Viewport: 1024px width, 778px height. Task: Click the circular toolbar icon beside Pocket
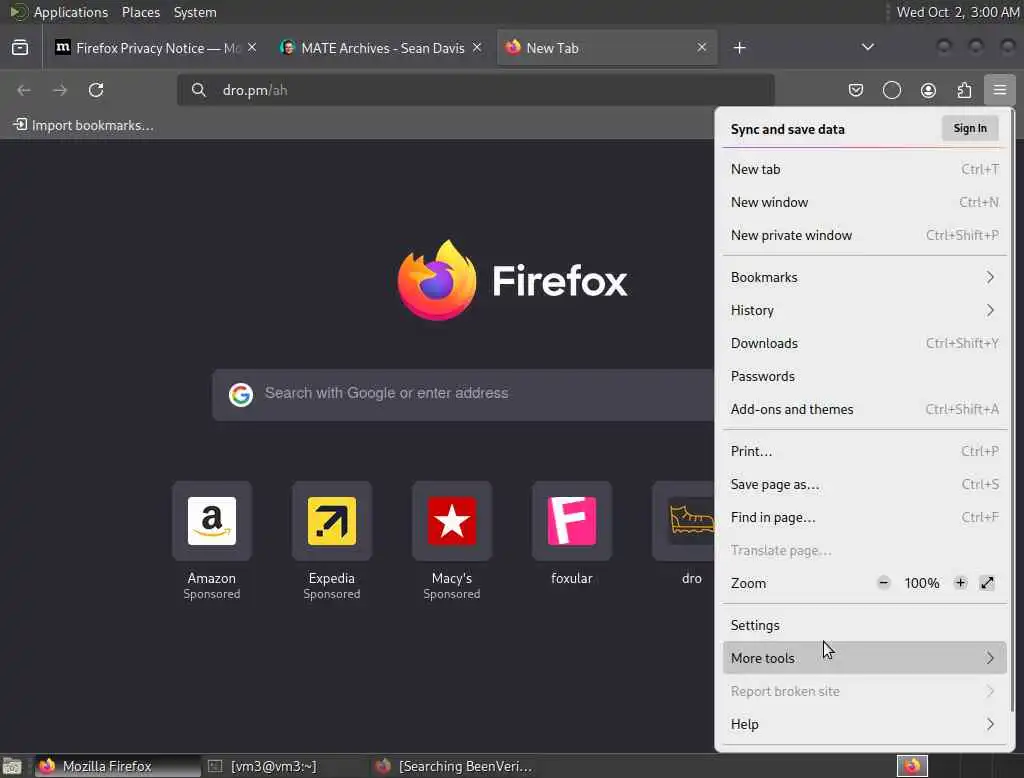point(891,90)
